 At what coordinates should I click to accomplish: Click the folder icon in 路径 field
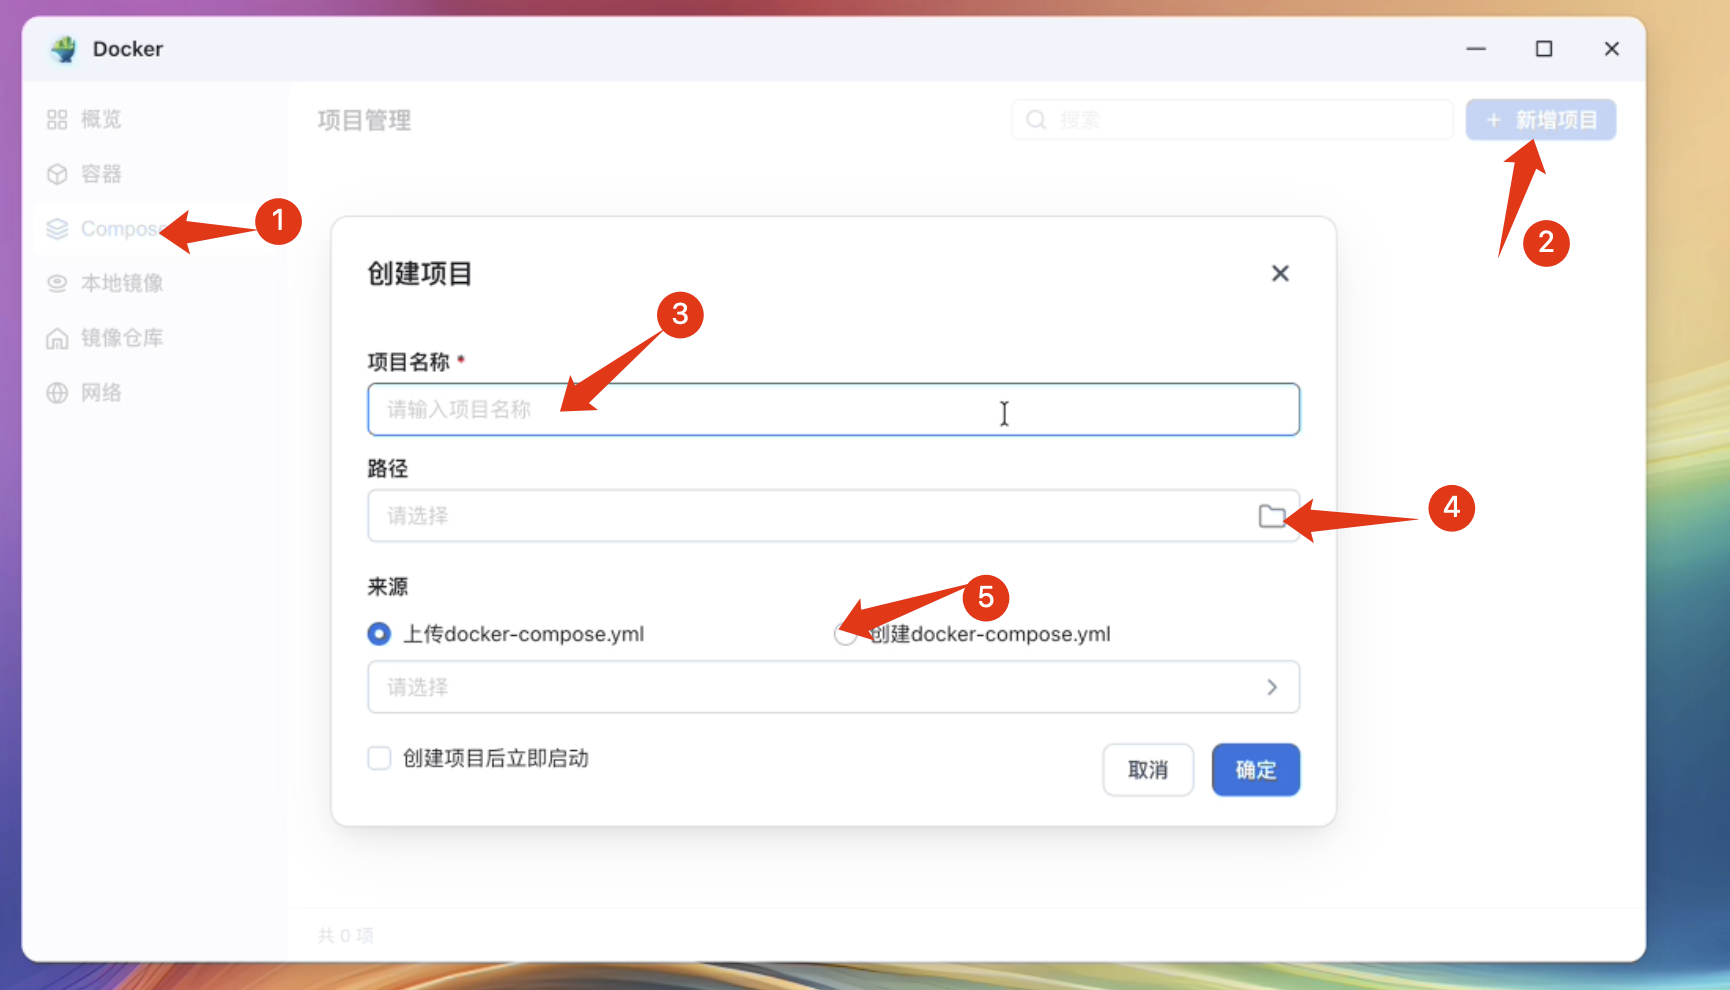(x=1271, y=516)
